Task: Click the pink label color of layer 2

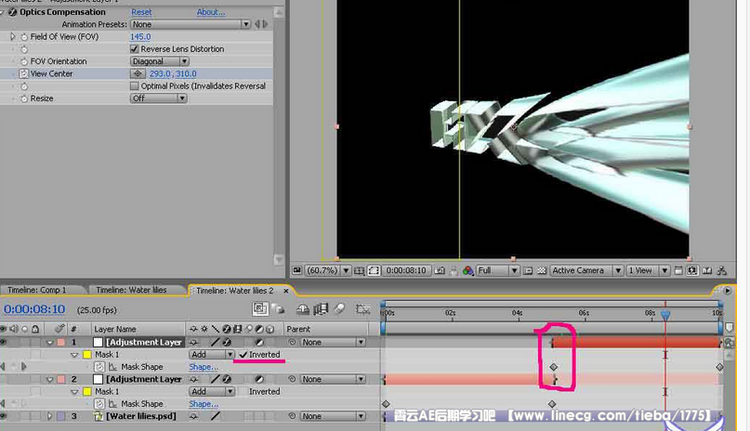Action: tap(61, 379)
